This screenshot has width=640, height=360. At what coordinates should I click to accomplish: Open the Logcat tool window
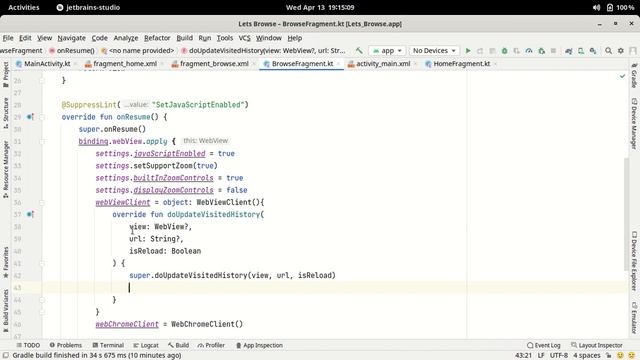coord(146,345)
